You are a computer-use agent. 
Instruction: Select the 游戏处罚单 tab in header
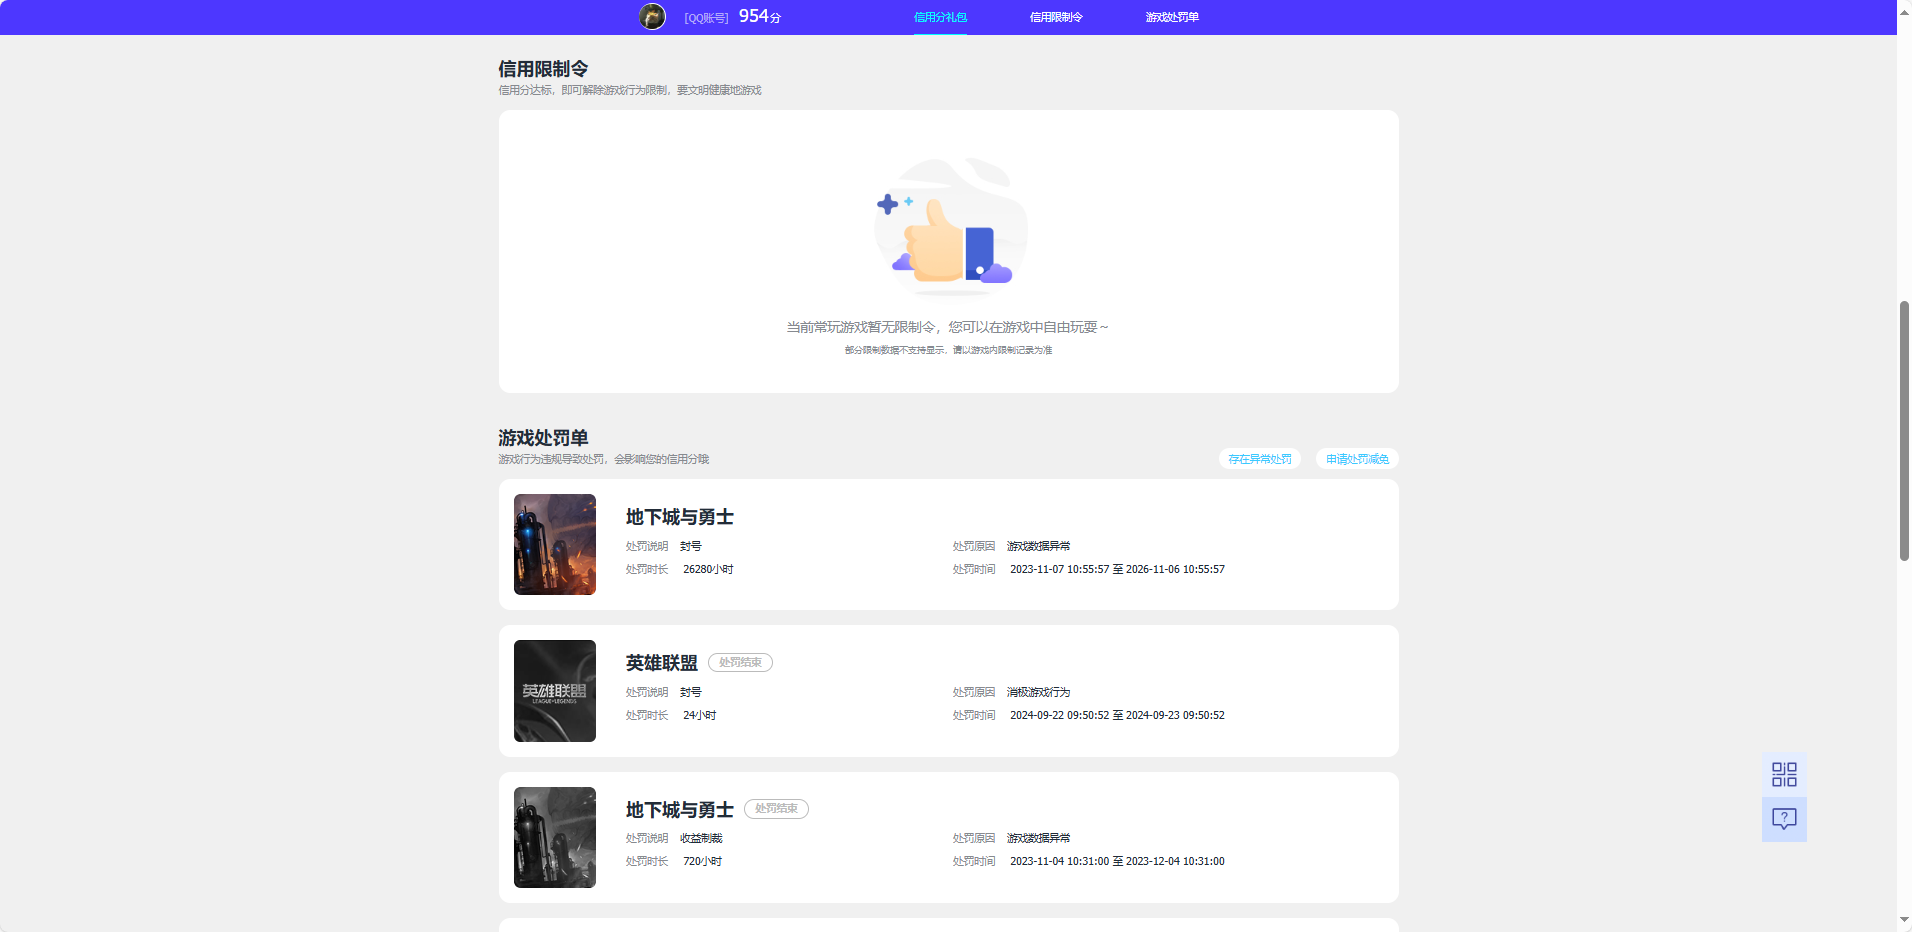[x=1171, y=16]
